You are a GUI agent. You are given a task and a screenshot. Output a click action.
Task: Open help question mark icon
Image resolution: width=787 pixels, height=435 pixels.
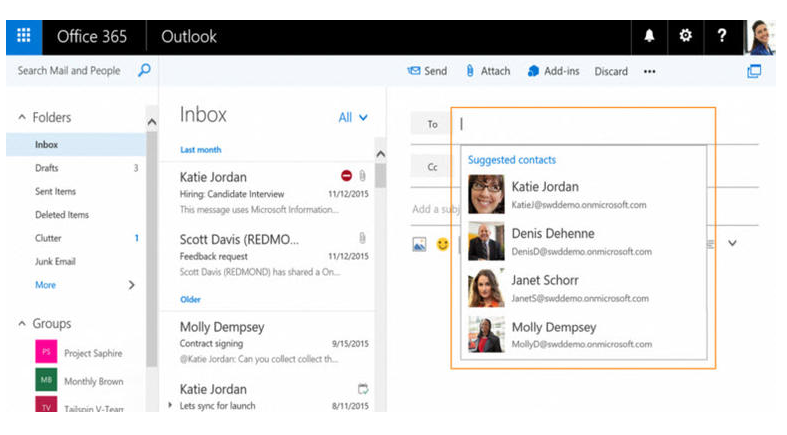click(x=722, y=36)
